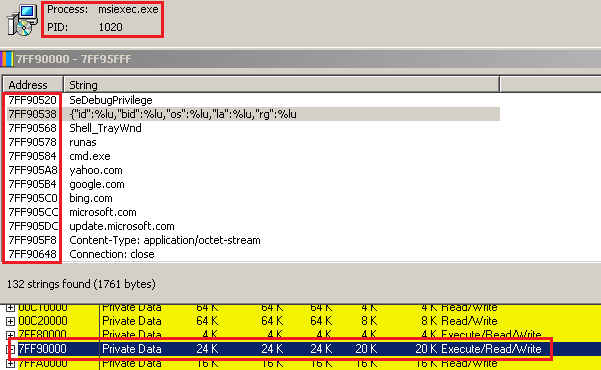Select the JSON format string with "id":%lu

click(183, 114)
